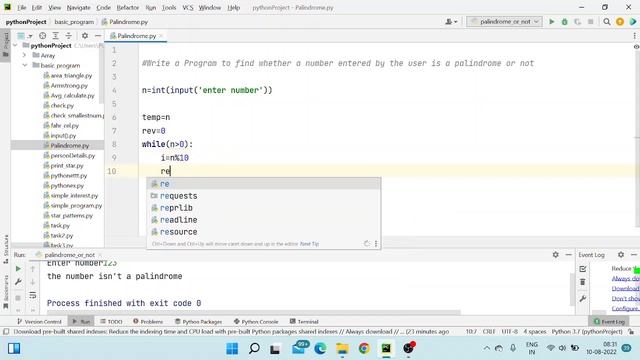The image size is (640, 360).
Task: Open the palindrome_or_not run configuration dropdown
Action: (504, 22)
